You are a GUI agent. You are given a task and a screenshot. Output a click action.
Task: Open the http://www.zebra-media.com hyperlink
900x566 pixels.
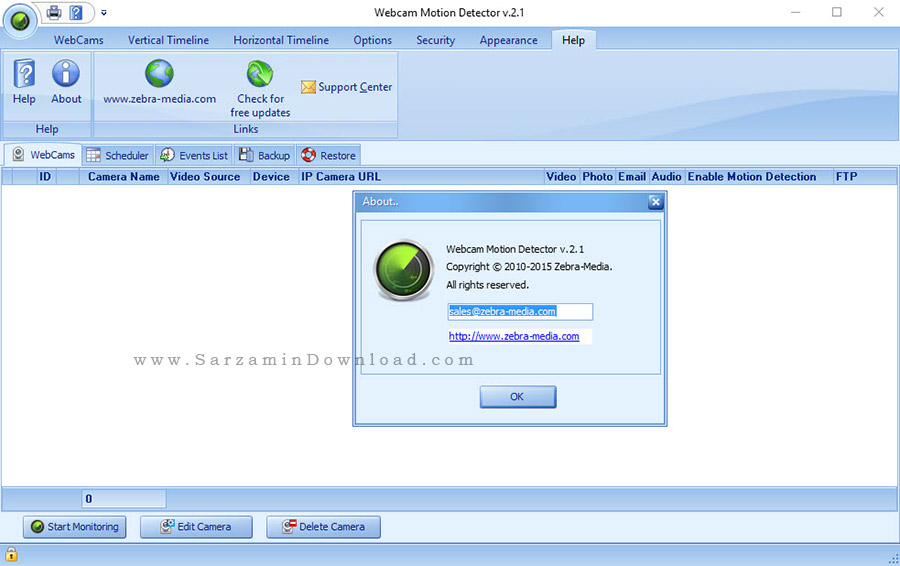pos(514,336)
